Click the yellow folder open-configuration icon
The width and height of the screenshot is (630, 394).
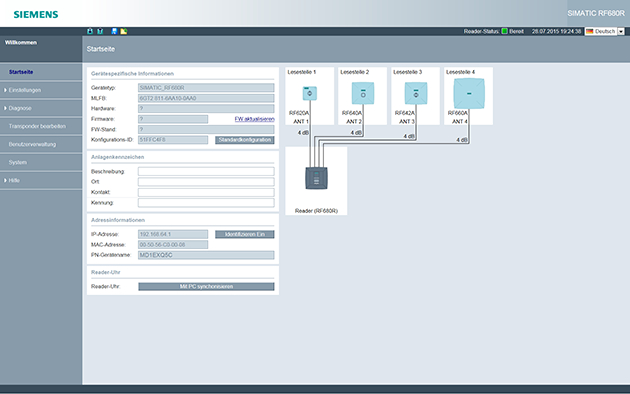tap(124, 31)
